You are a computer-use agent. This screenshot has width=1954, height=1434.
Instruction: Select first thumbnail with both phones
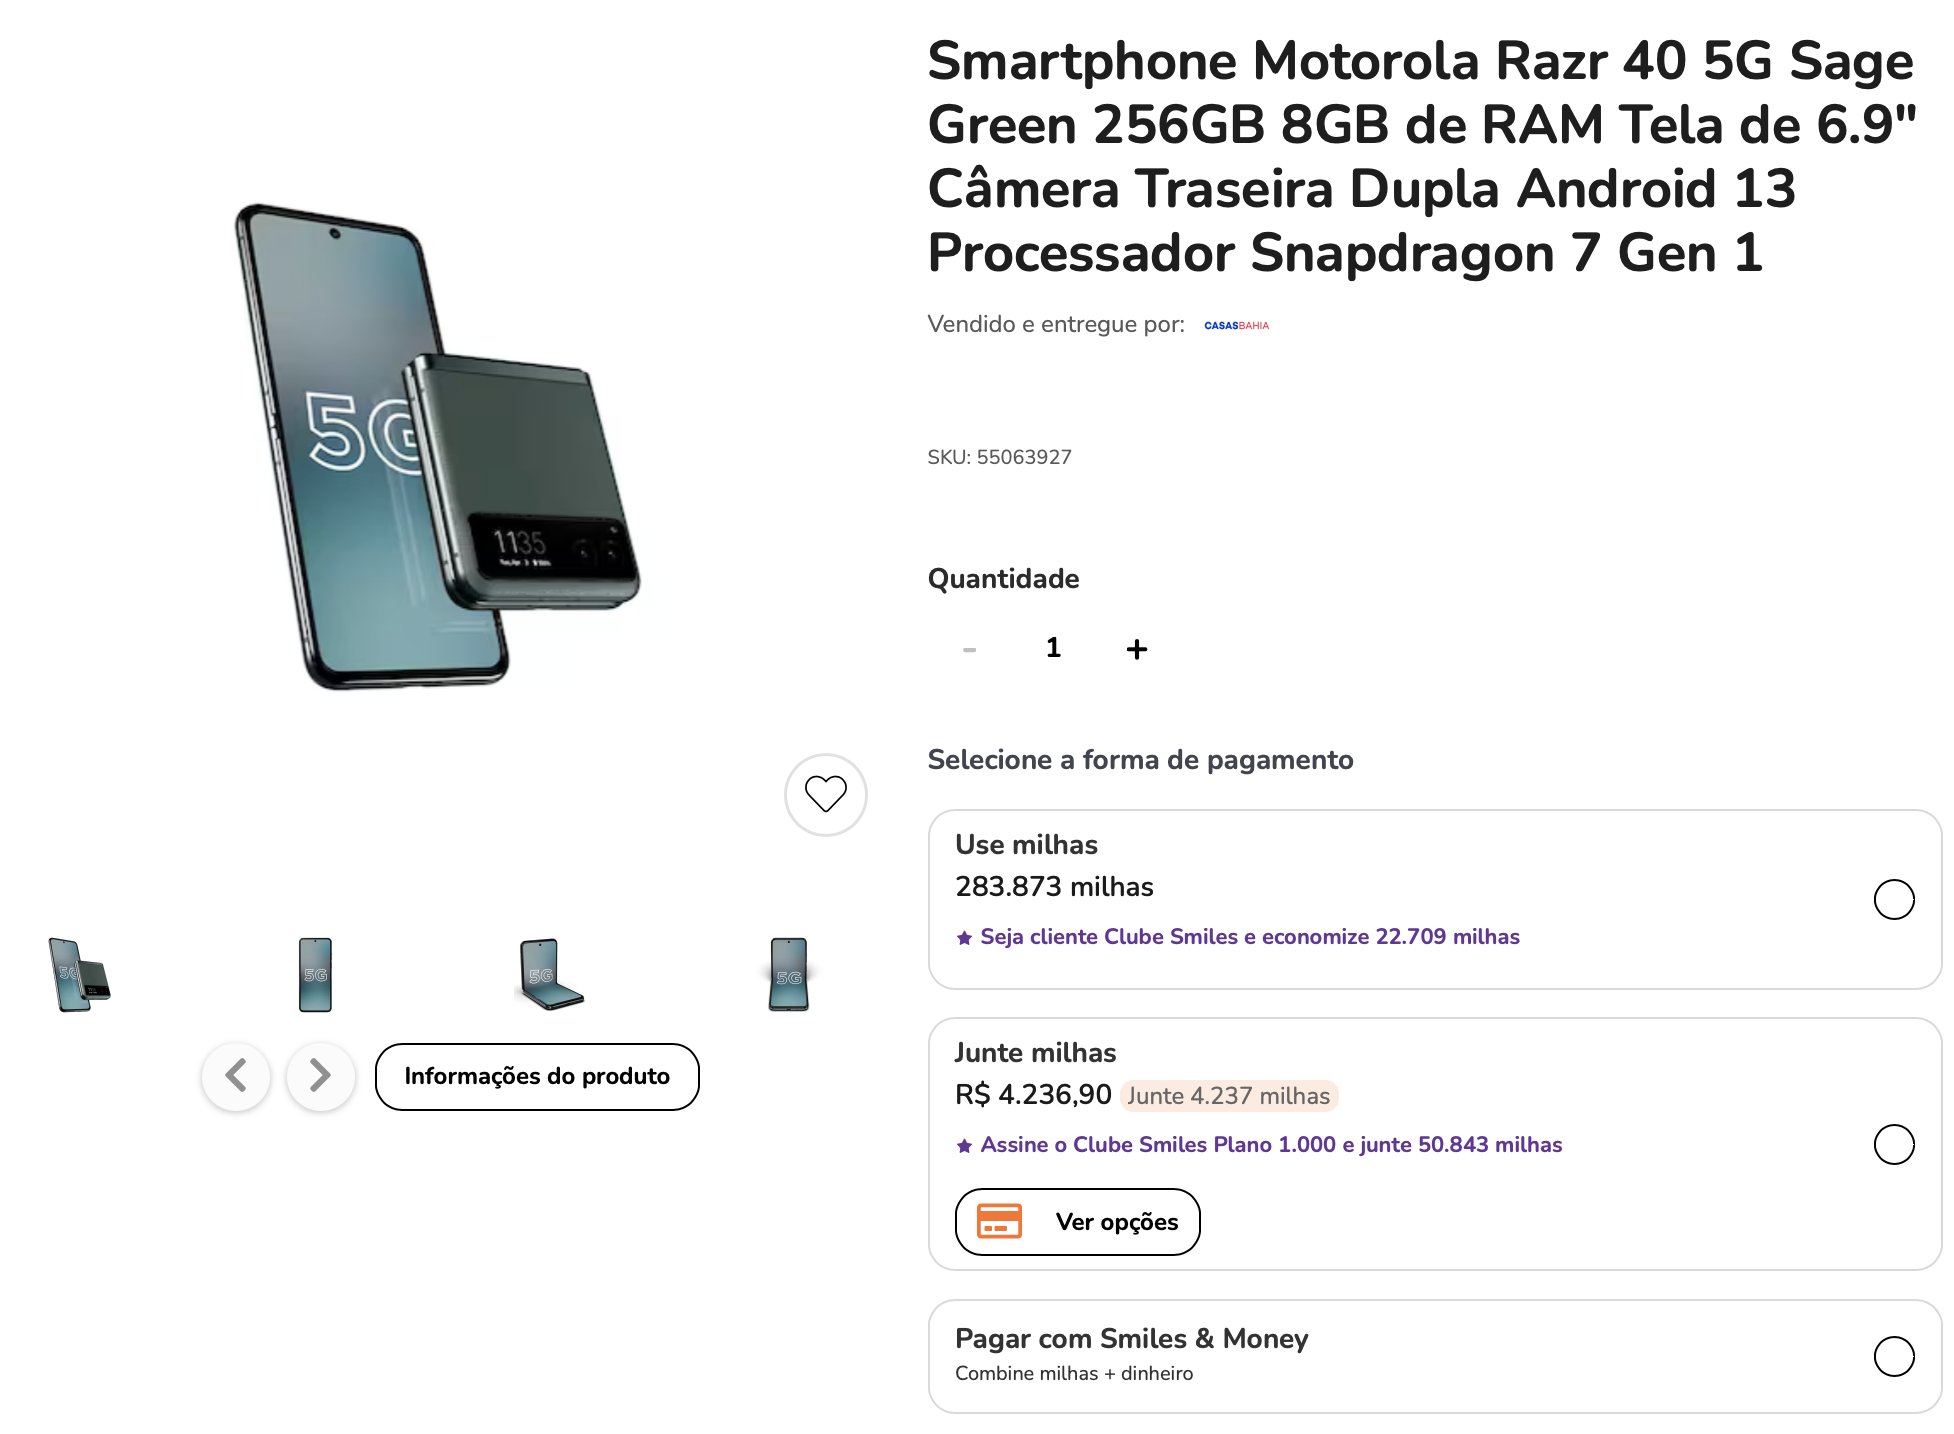(x=79, y=974)
